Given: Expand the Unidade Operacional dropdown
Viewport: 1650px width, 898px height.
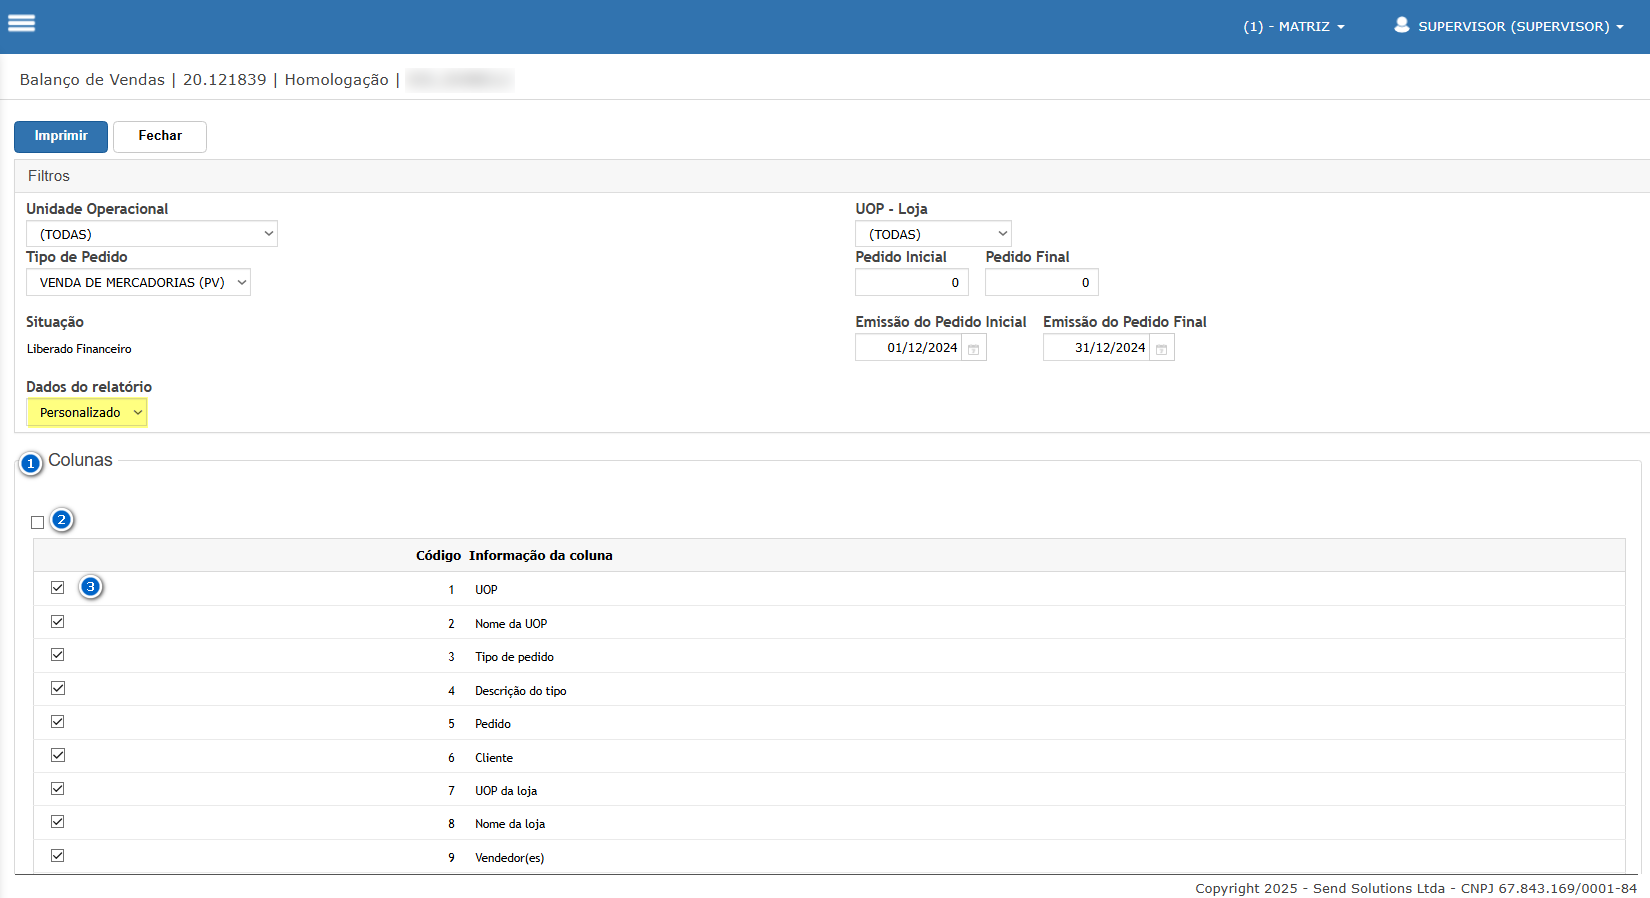Looking at the screenshot, I should [x=151, y=234].
